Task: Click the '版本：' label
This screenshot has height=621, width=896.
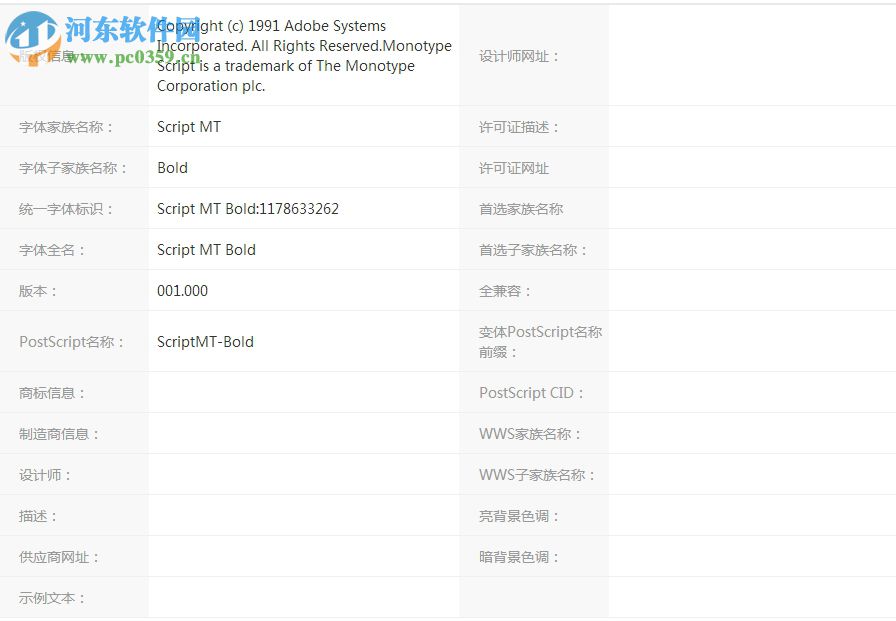Action: click(x=38, y=291)
